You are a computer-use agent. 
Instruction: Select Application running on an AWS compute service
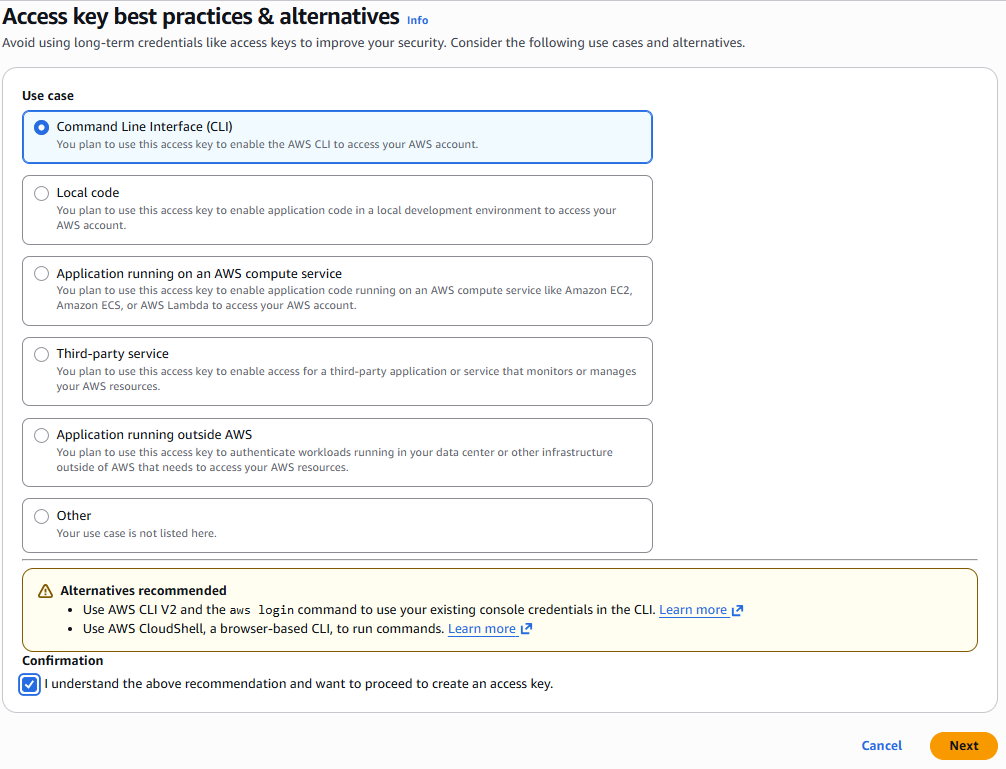pyautogui.click(x=41, y=274)
